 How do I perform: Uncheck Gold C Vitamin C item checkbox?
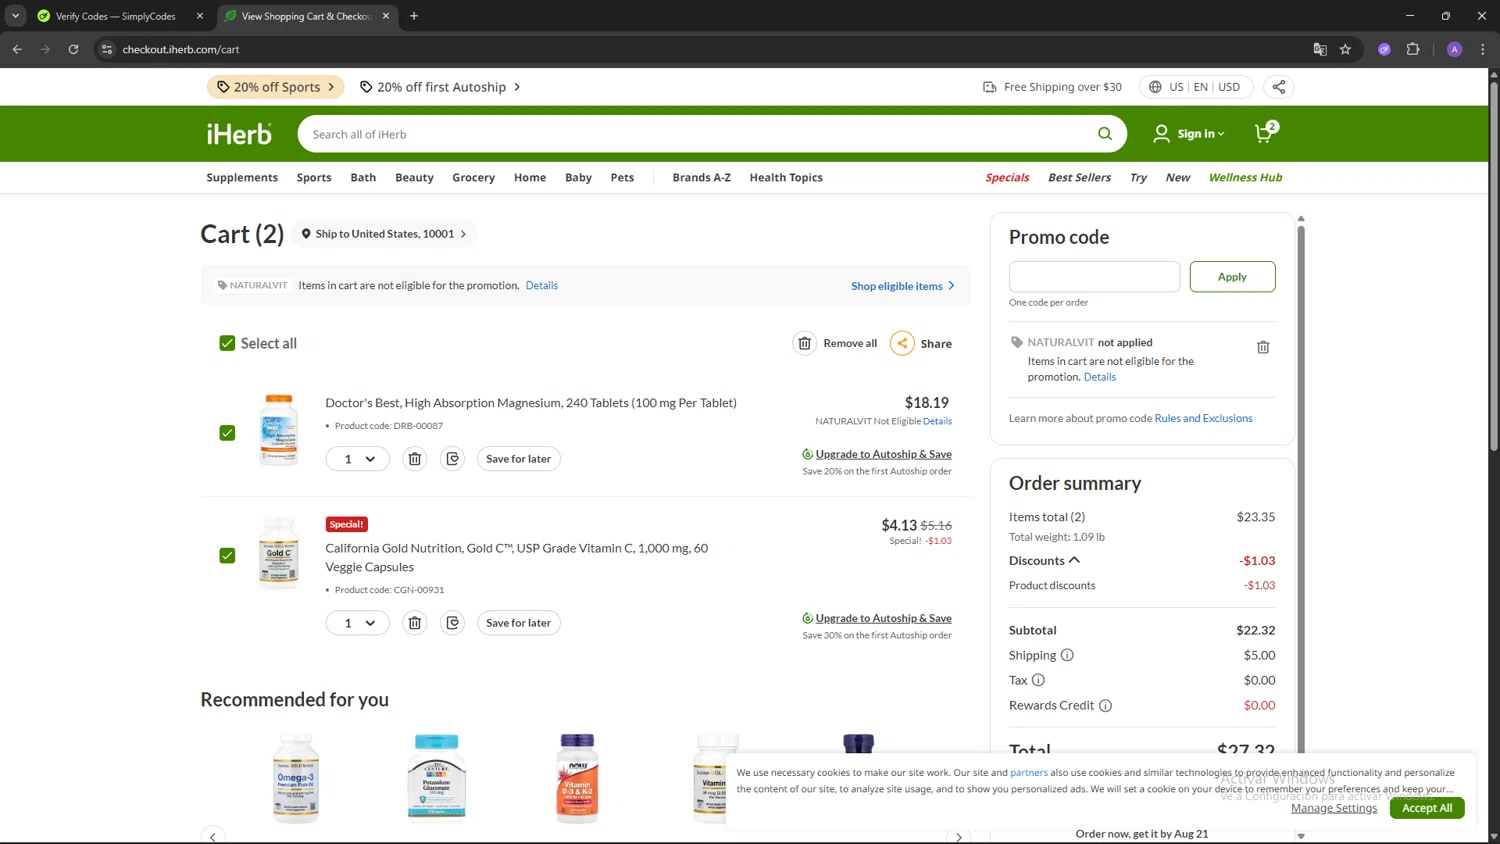click(x=227, y=556)
